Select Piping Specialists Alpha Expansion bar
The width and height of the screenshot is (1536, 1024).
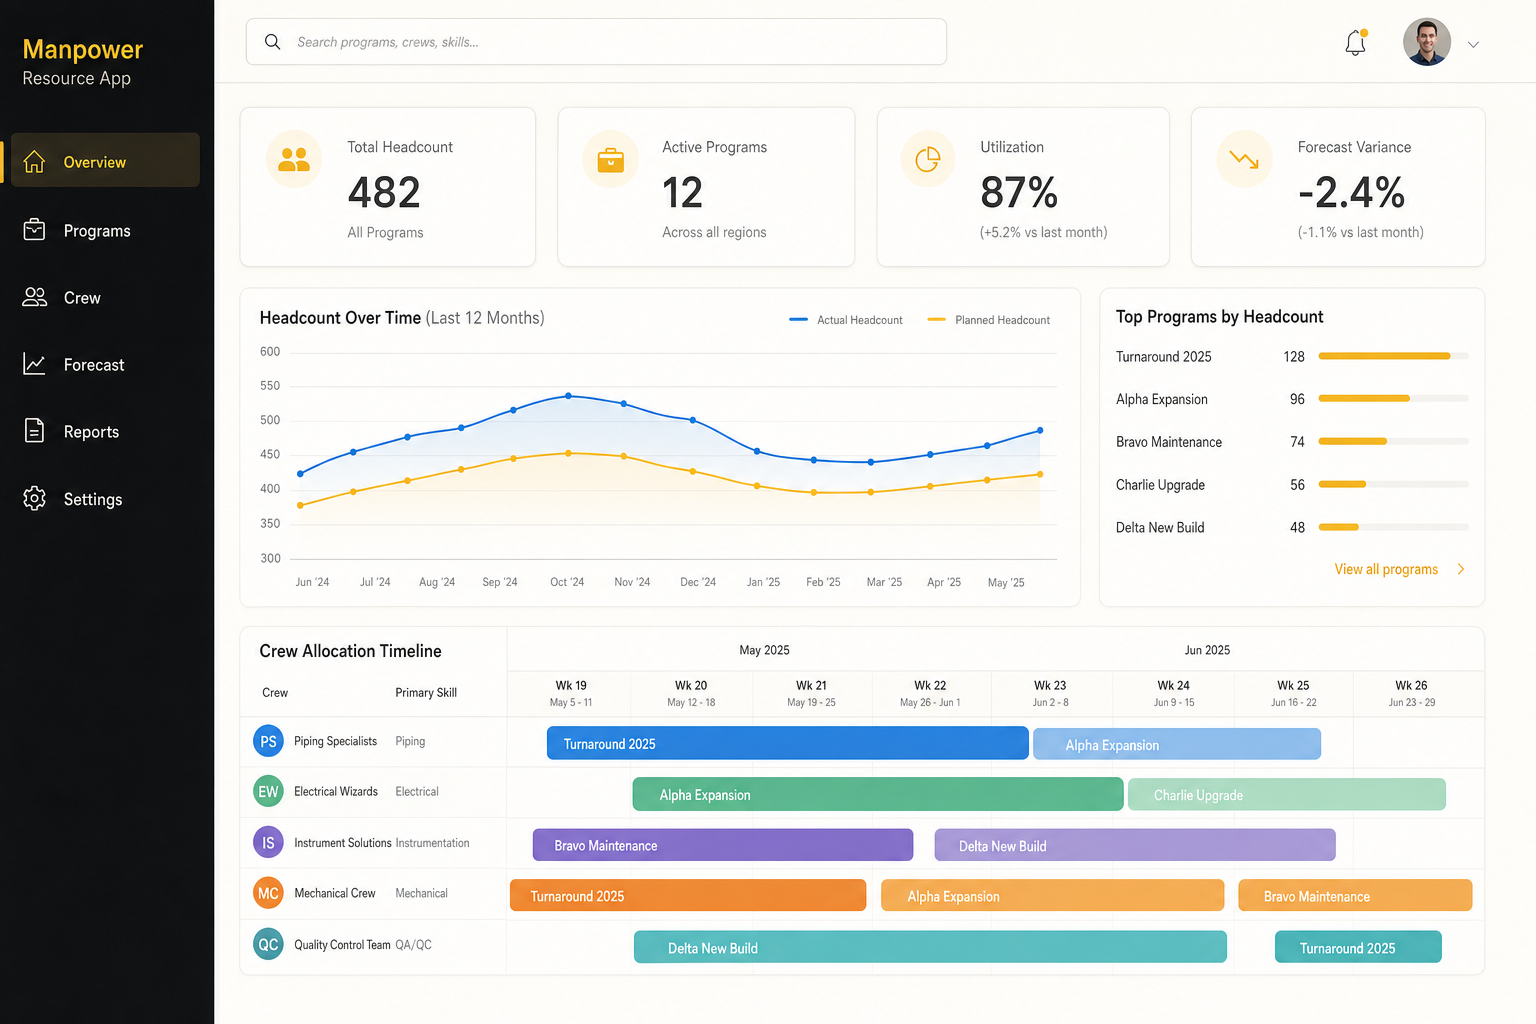pyautogui.click(x=1177, y=744)
